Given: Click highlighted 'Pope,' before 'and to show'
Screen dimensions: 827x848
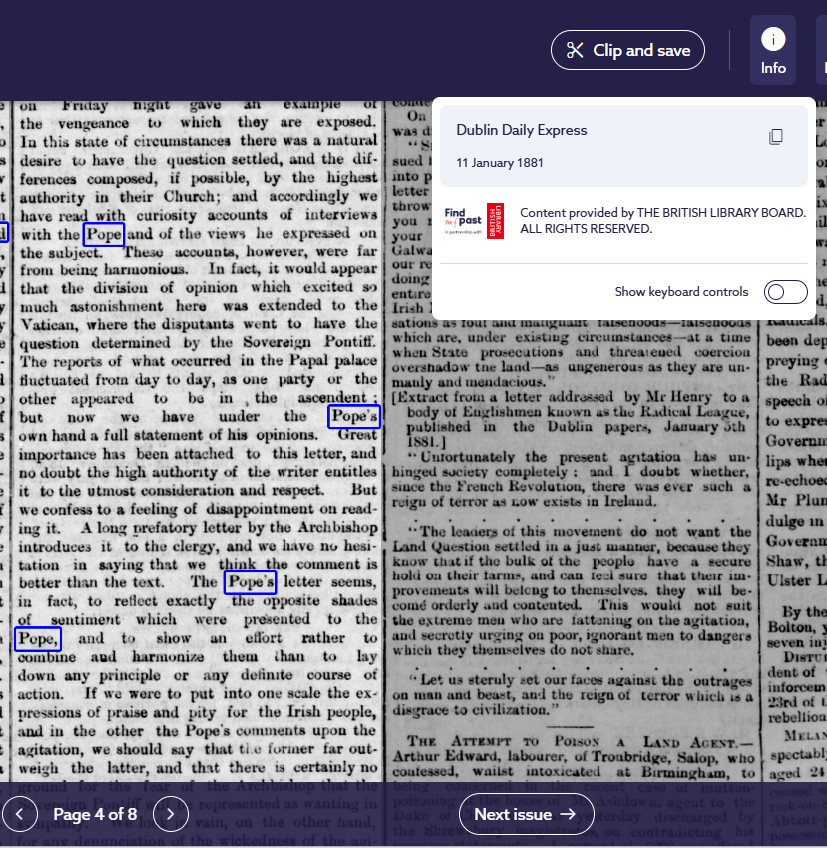Looking at the screenshot, I should click(x=38, y=639).
